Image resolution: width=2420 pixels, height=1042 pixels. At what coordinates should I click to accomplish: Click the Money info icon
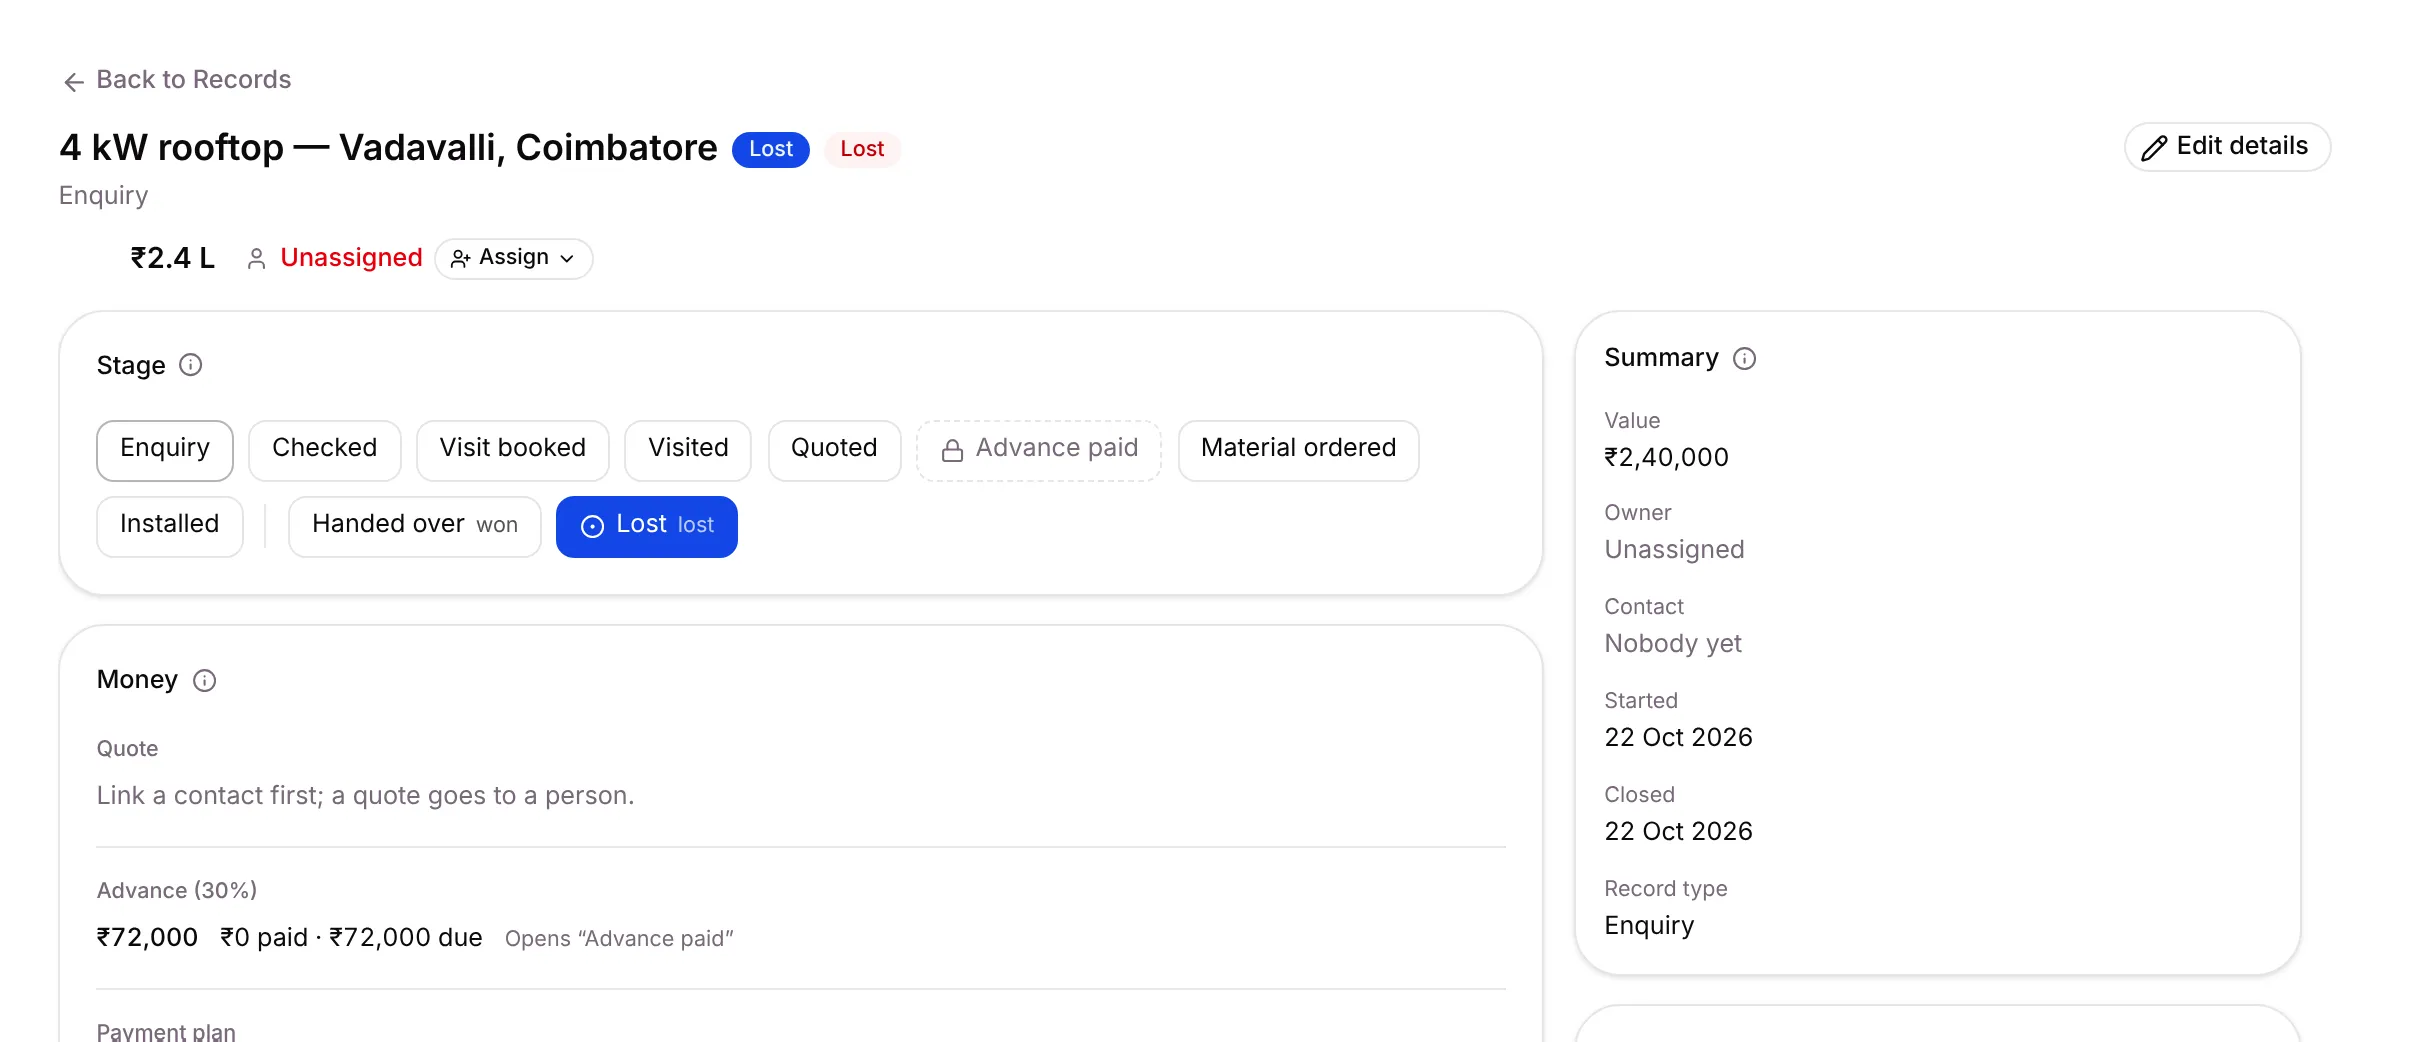click(204, 680)
